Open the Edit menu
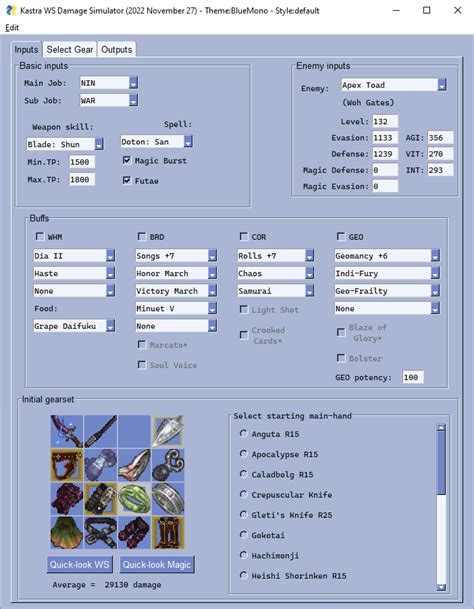The image size is (474, 609). 12,28
